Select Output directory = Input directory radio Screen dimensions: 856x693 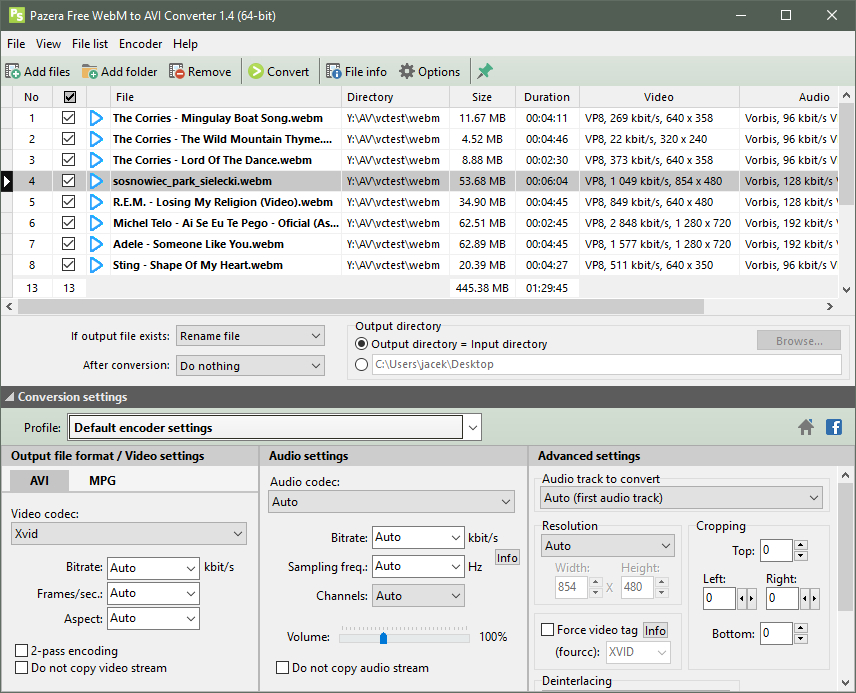coord(361,344)
